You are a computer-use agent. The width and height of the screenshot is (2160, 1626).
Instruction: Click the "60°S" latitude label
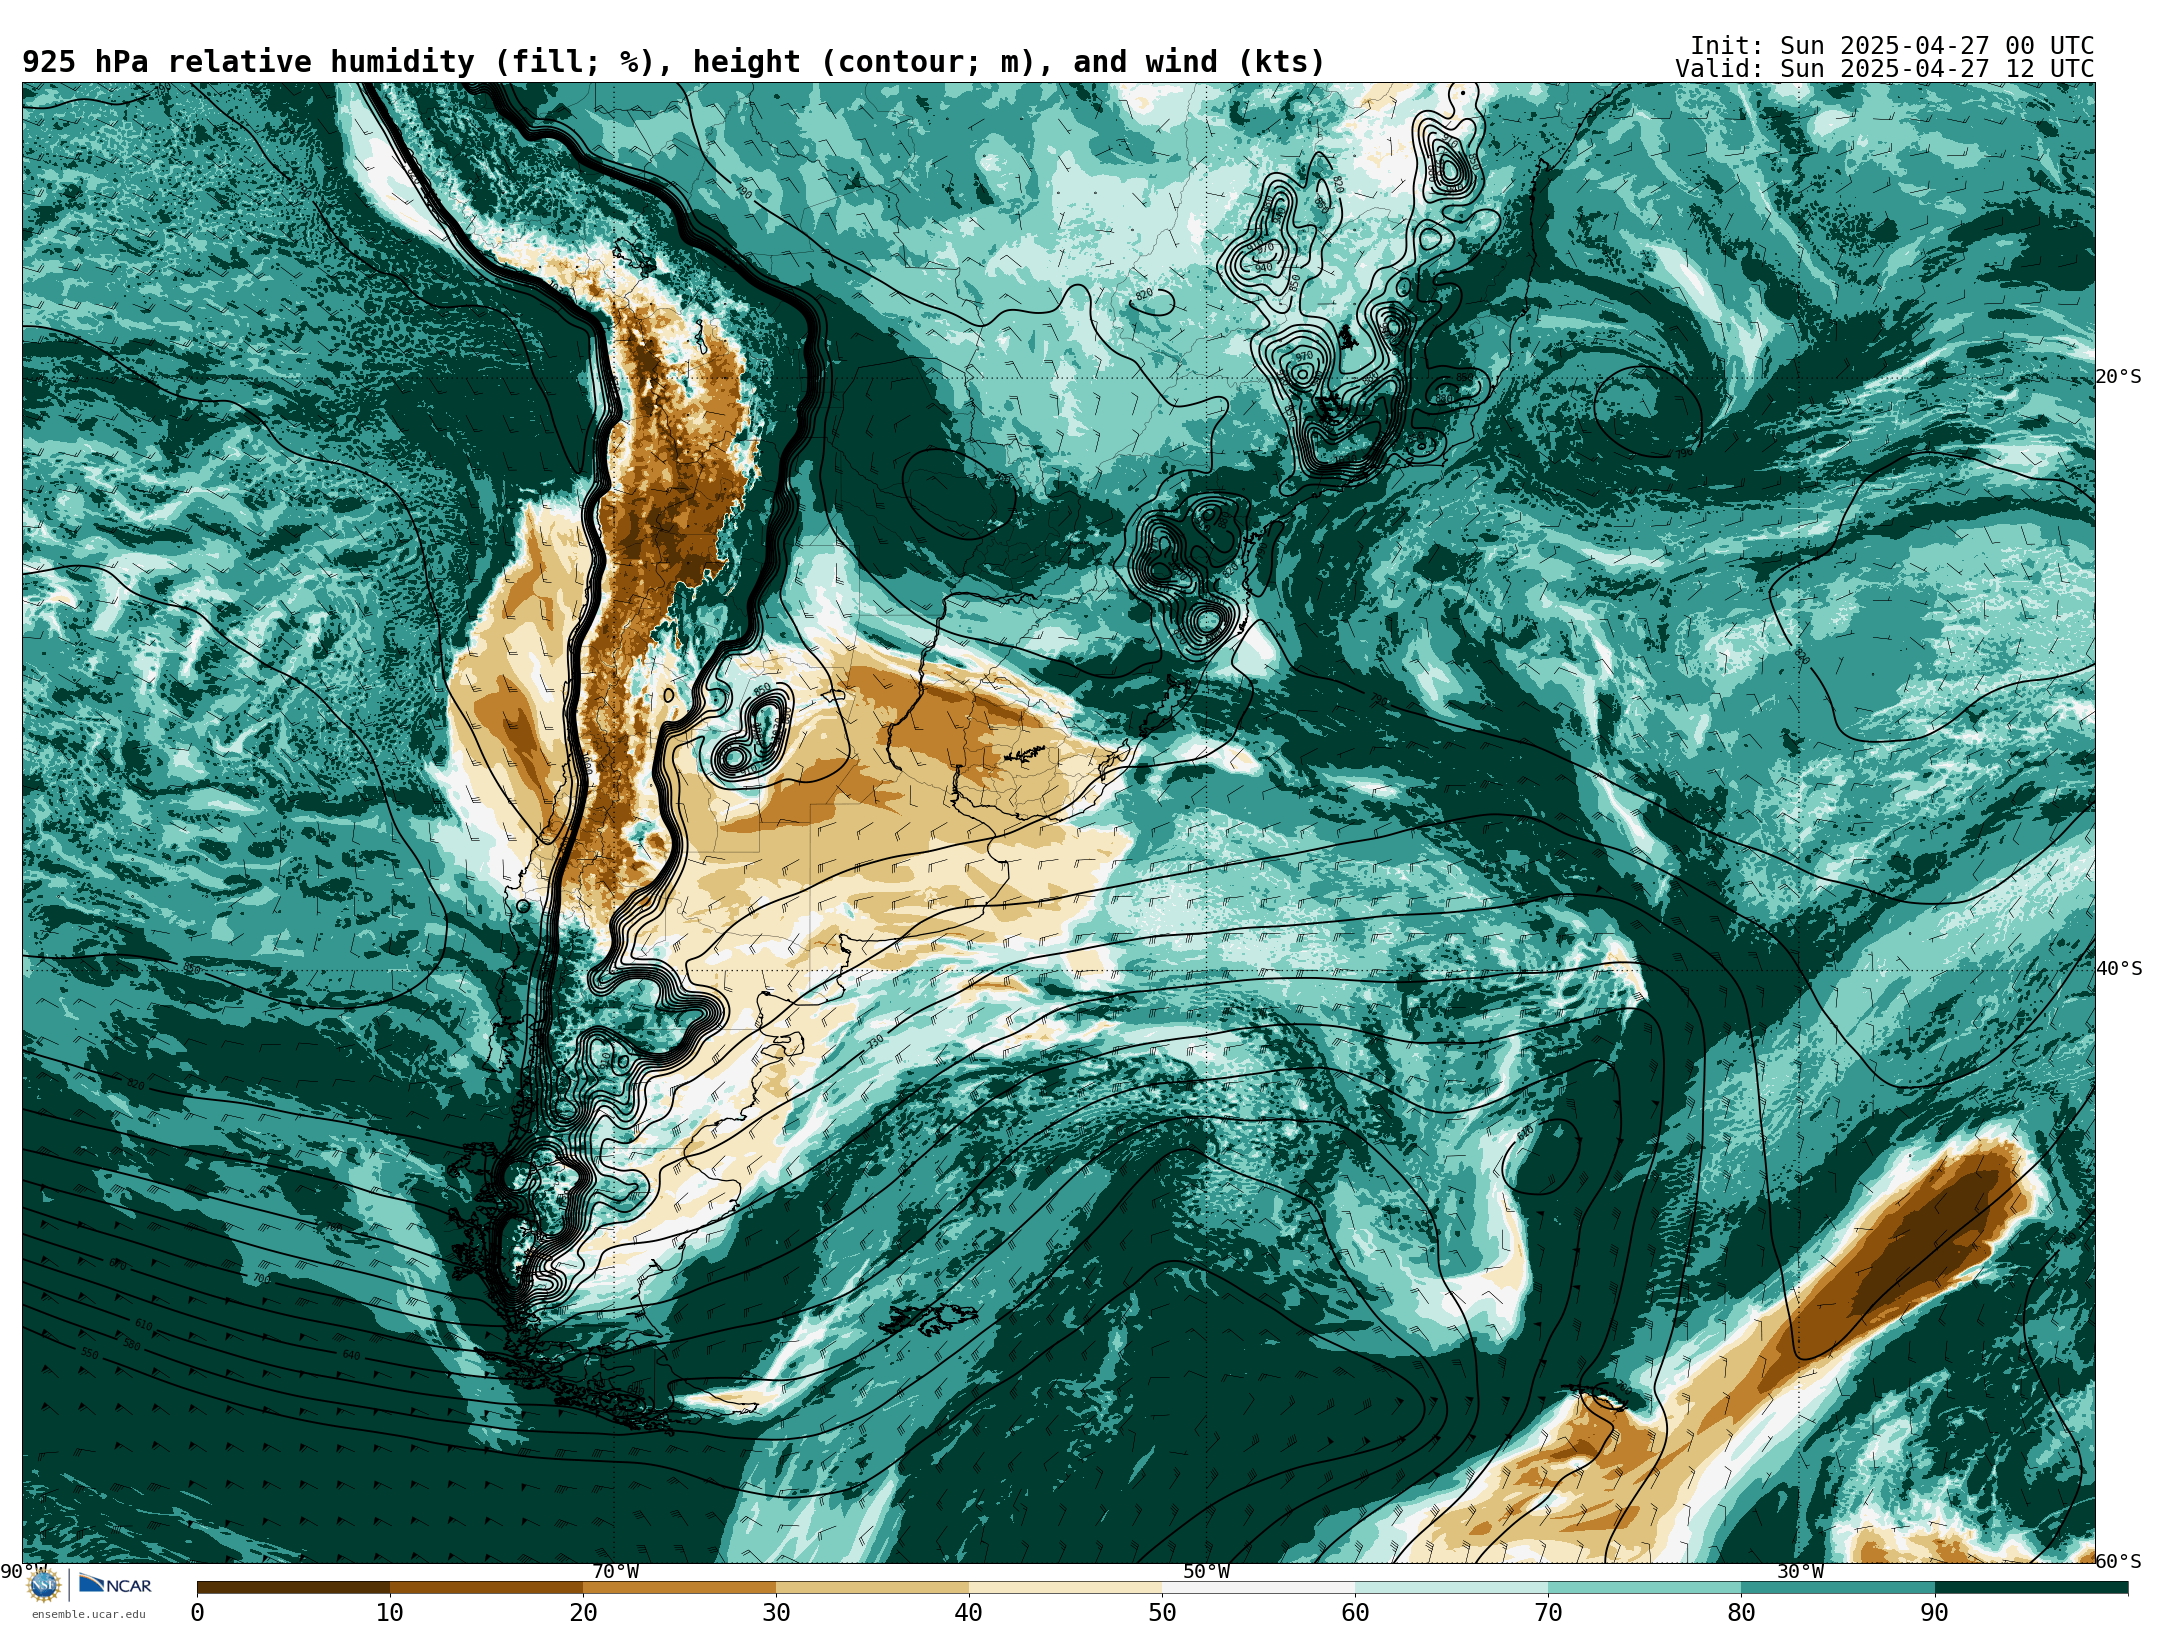pyautogui.click(x=2119, y=1561)
